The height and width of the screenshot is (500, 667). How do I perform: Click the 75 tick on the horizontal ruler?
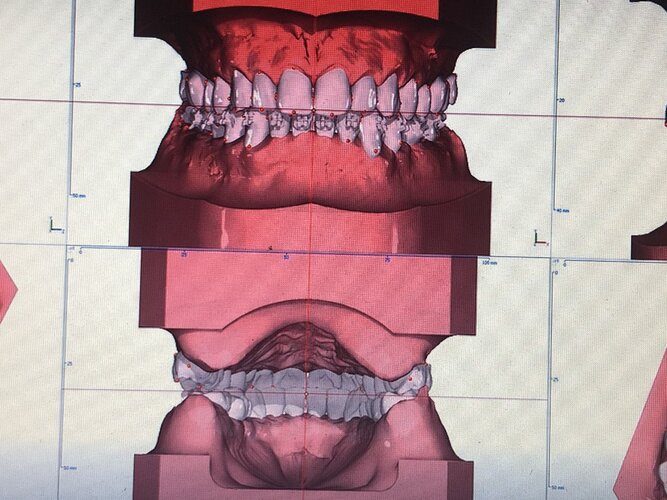point(388,260)
